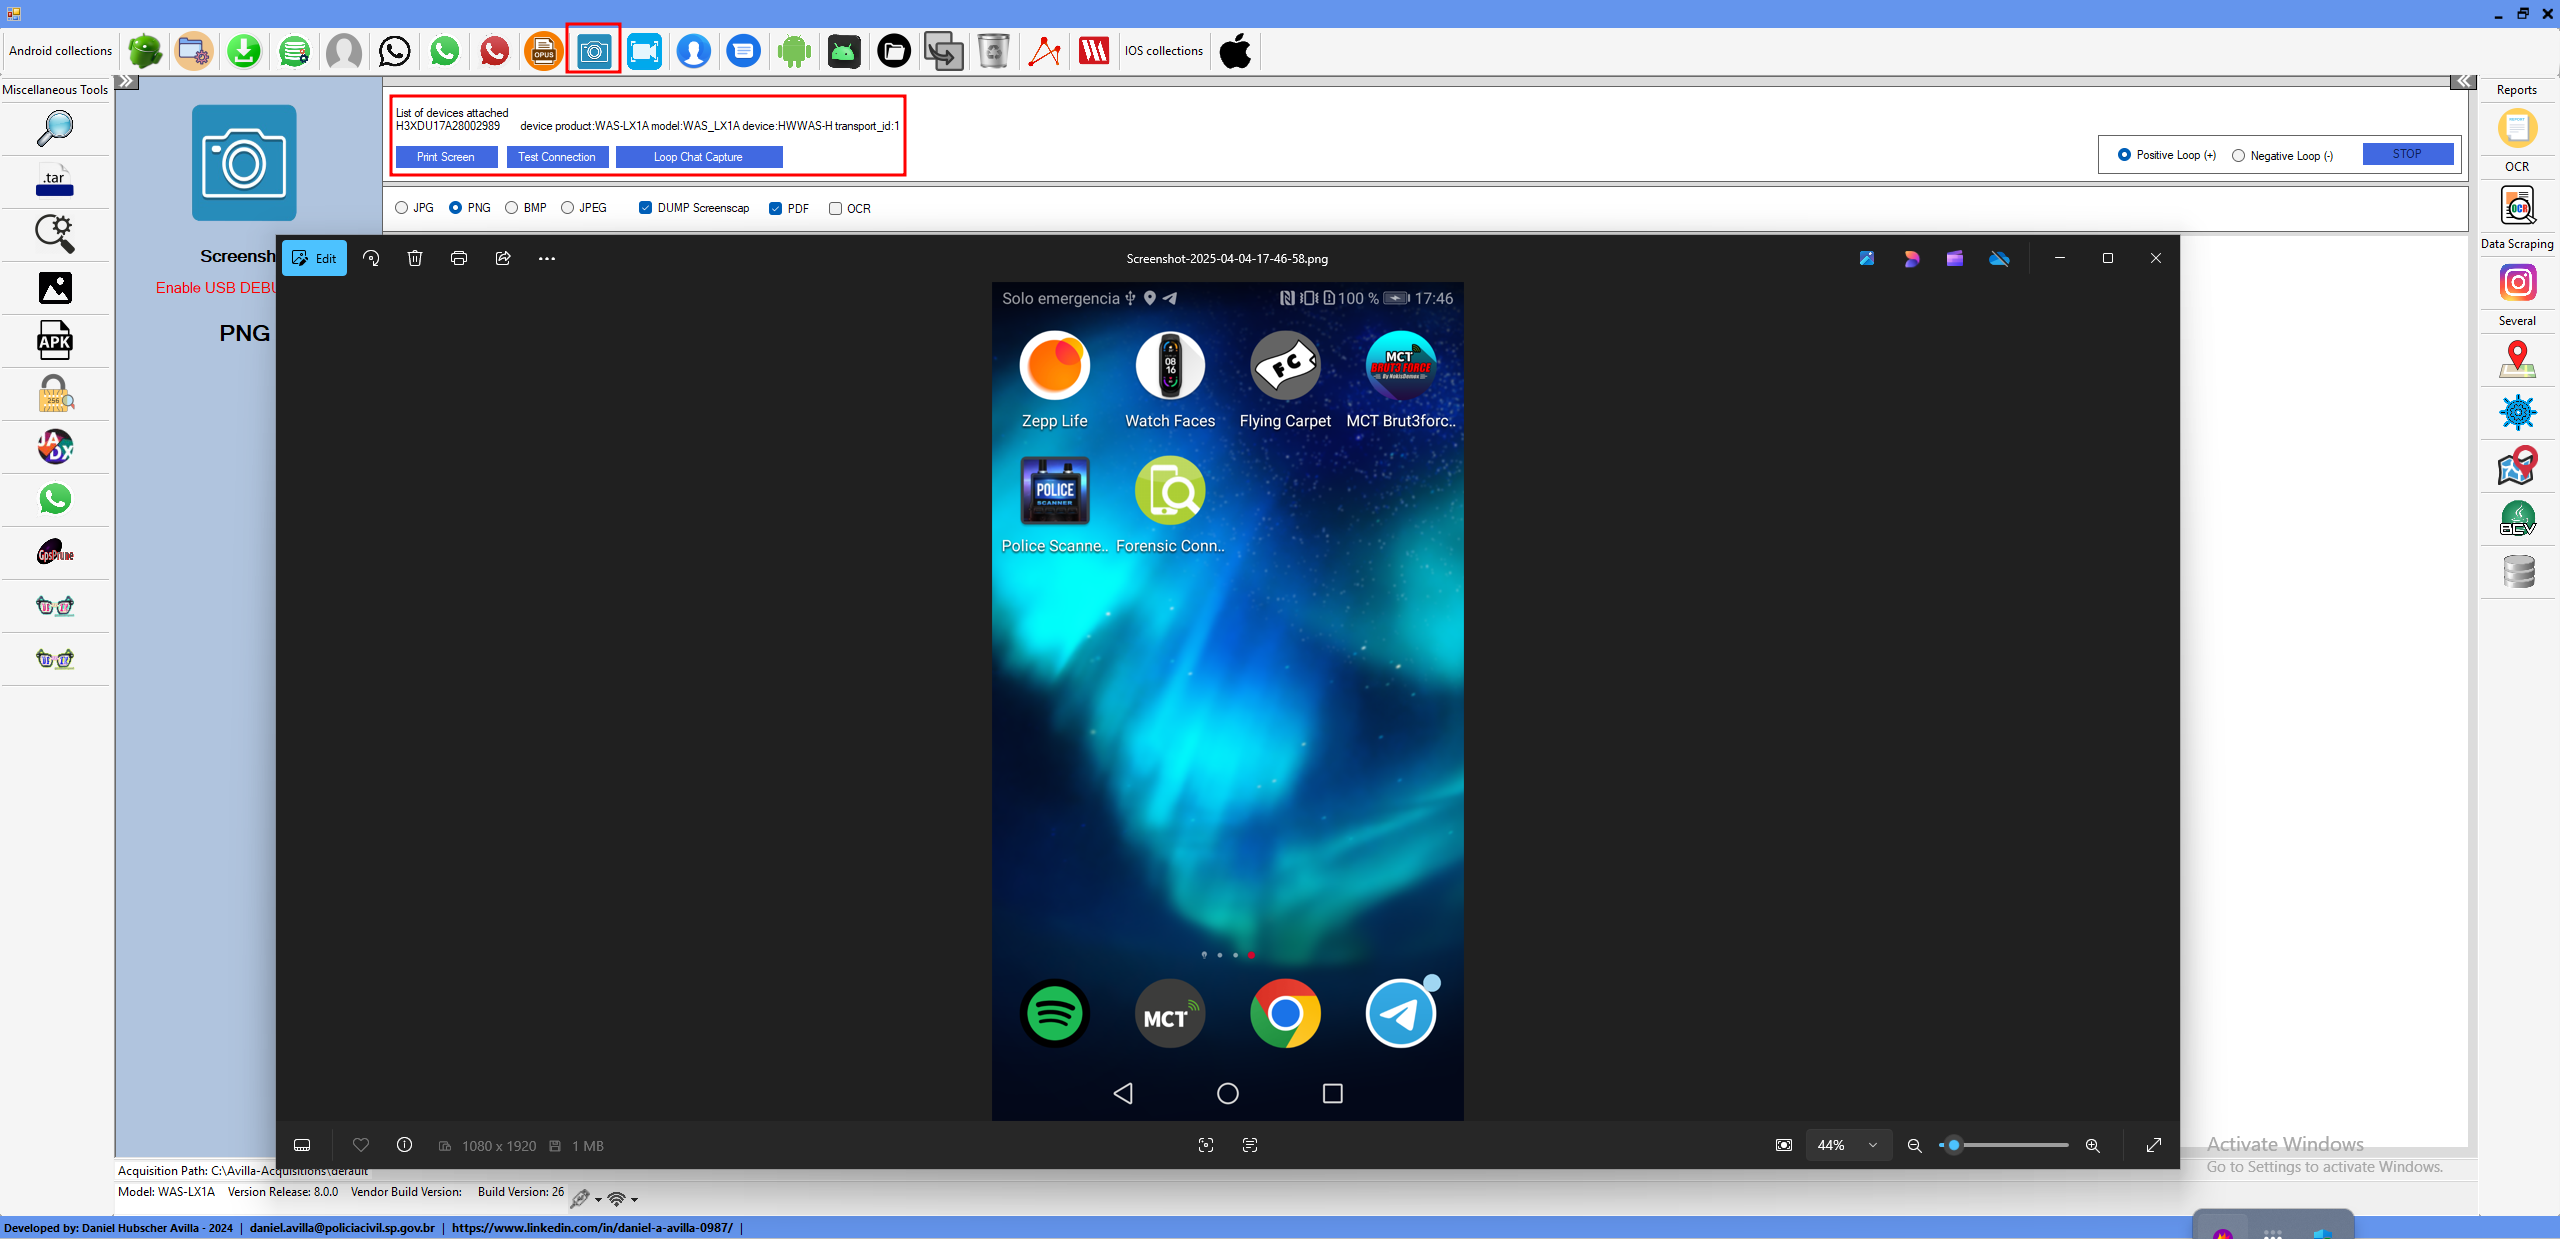This screenshot has height=1239, width=2560.
Task: Open the red map pin location tool
Action: coord(2517,360)
